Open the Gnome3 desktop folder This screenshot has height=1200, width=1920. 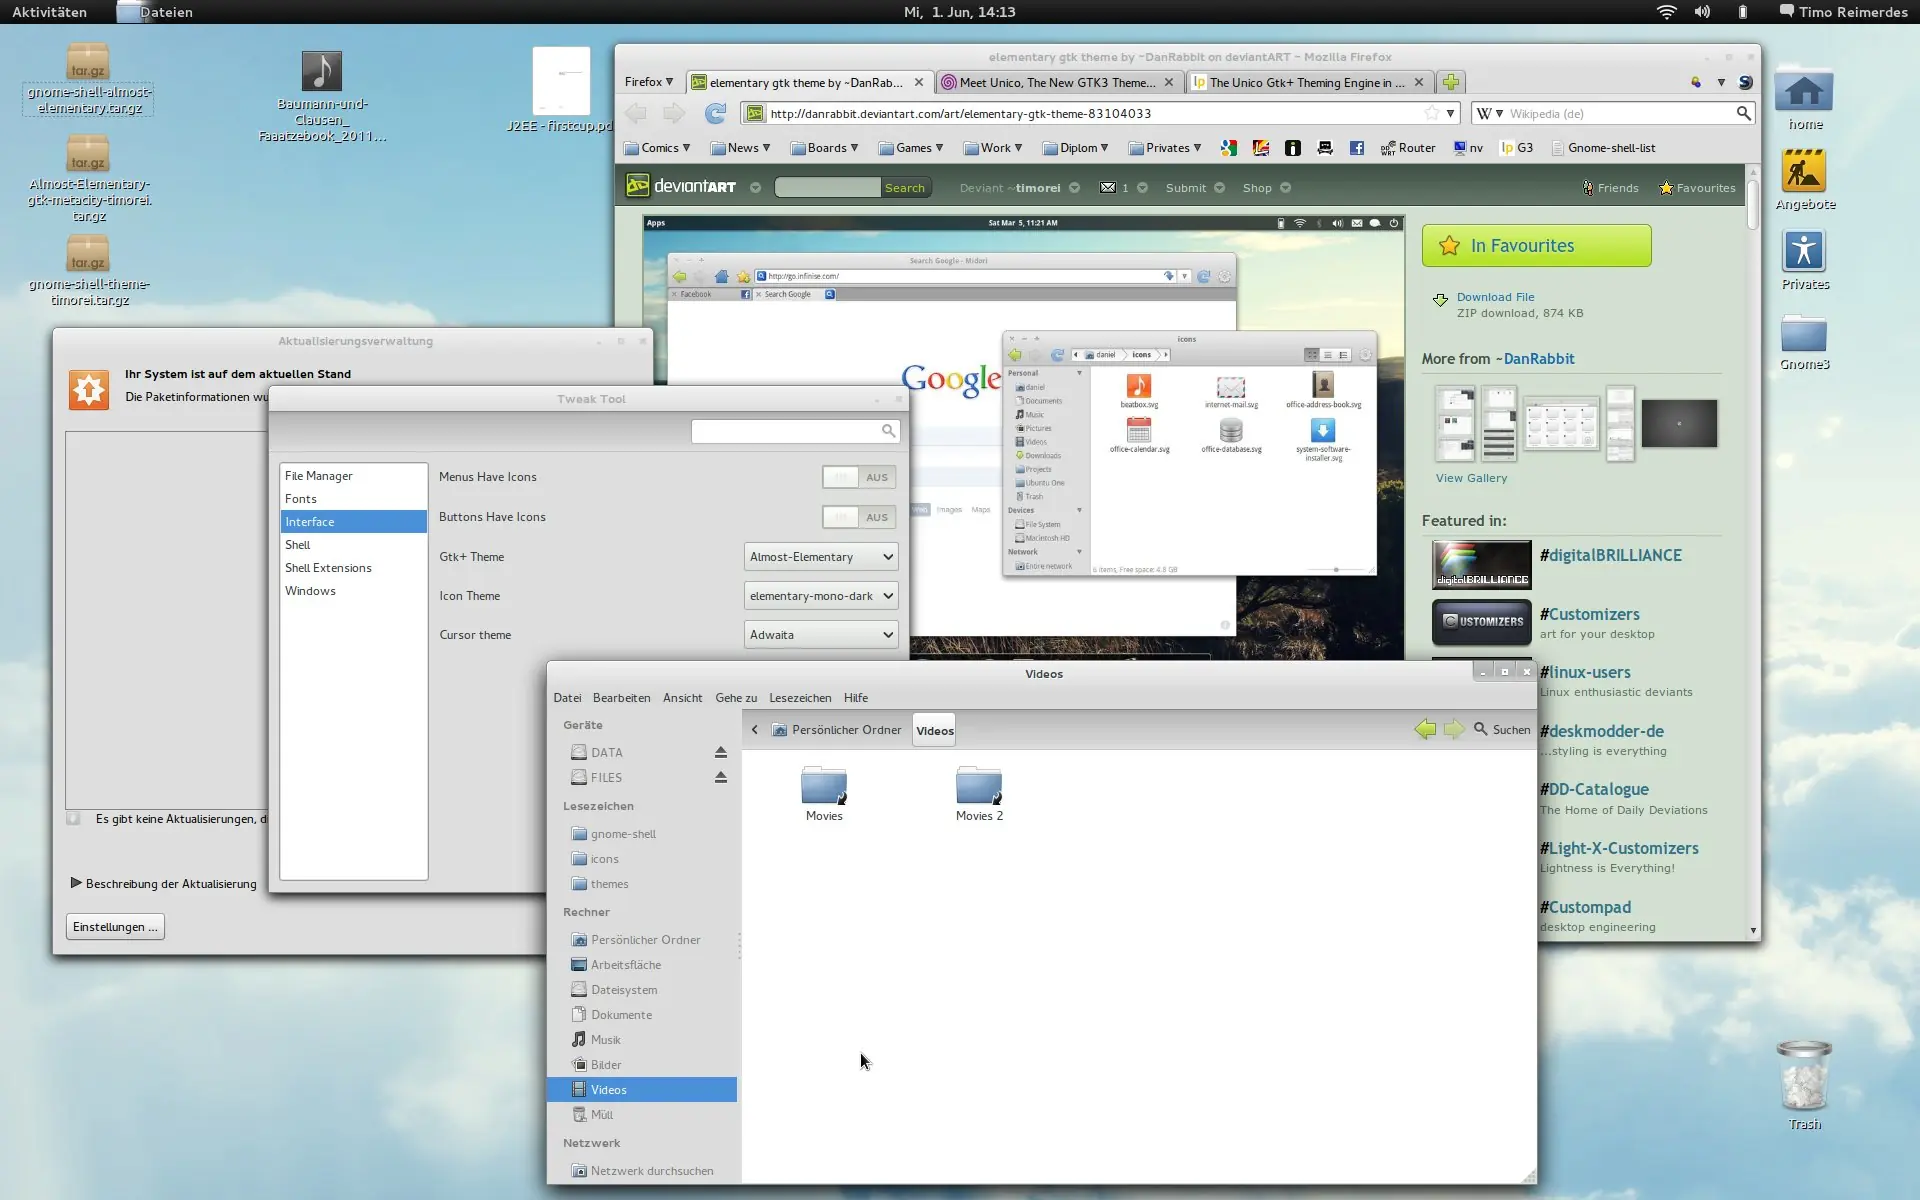[x=1805, y=342]
